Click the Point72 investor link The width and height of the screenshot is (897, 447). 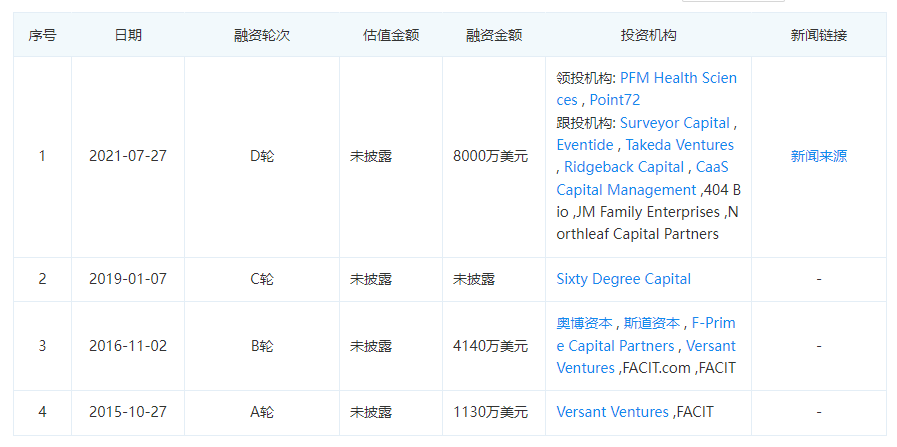click(x=615, y=100)
